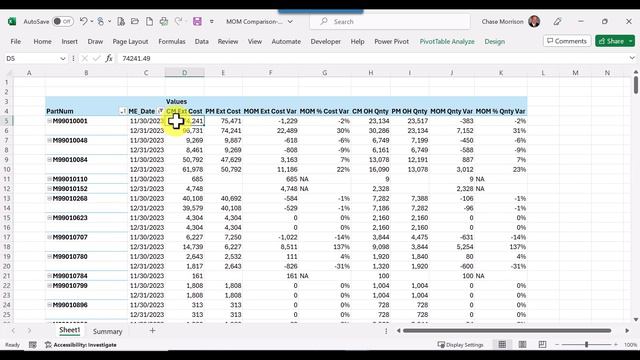The image size is (640, 360).
Task: Collapse the M99010780 row group
Action: [x=49, y=256]
